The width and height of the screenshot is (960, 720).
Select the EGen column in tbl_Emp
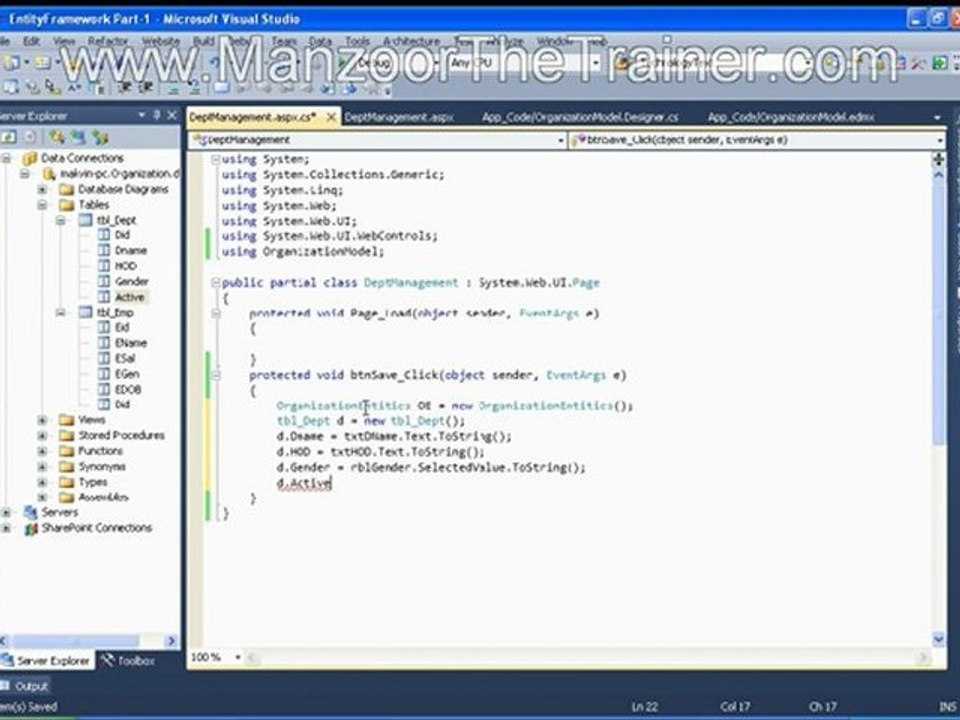tap(127, 373)
